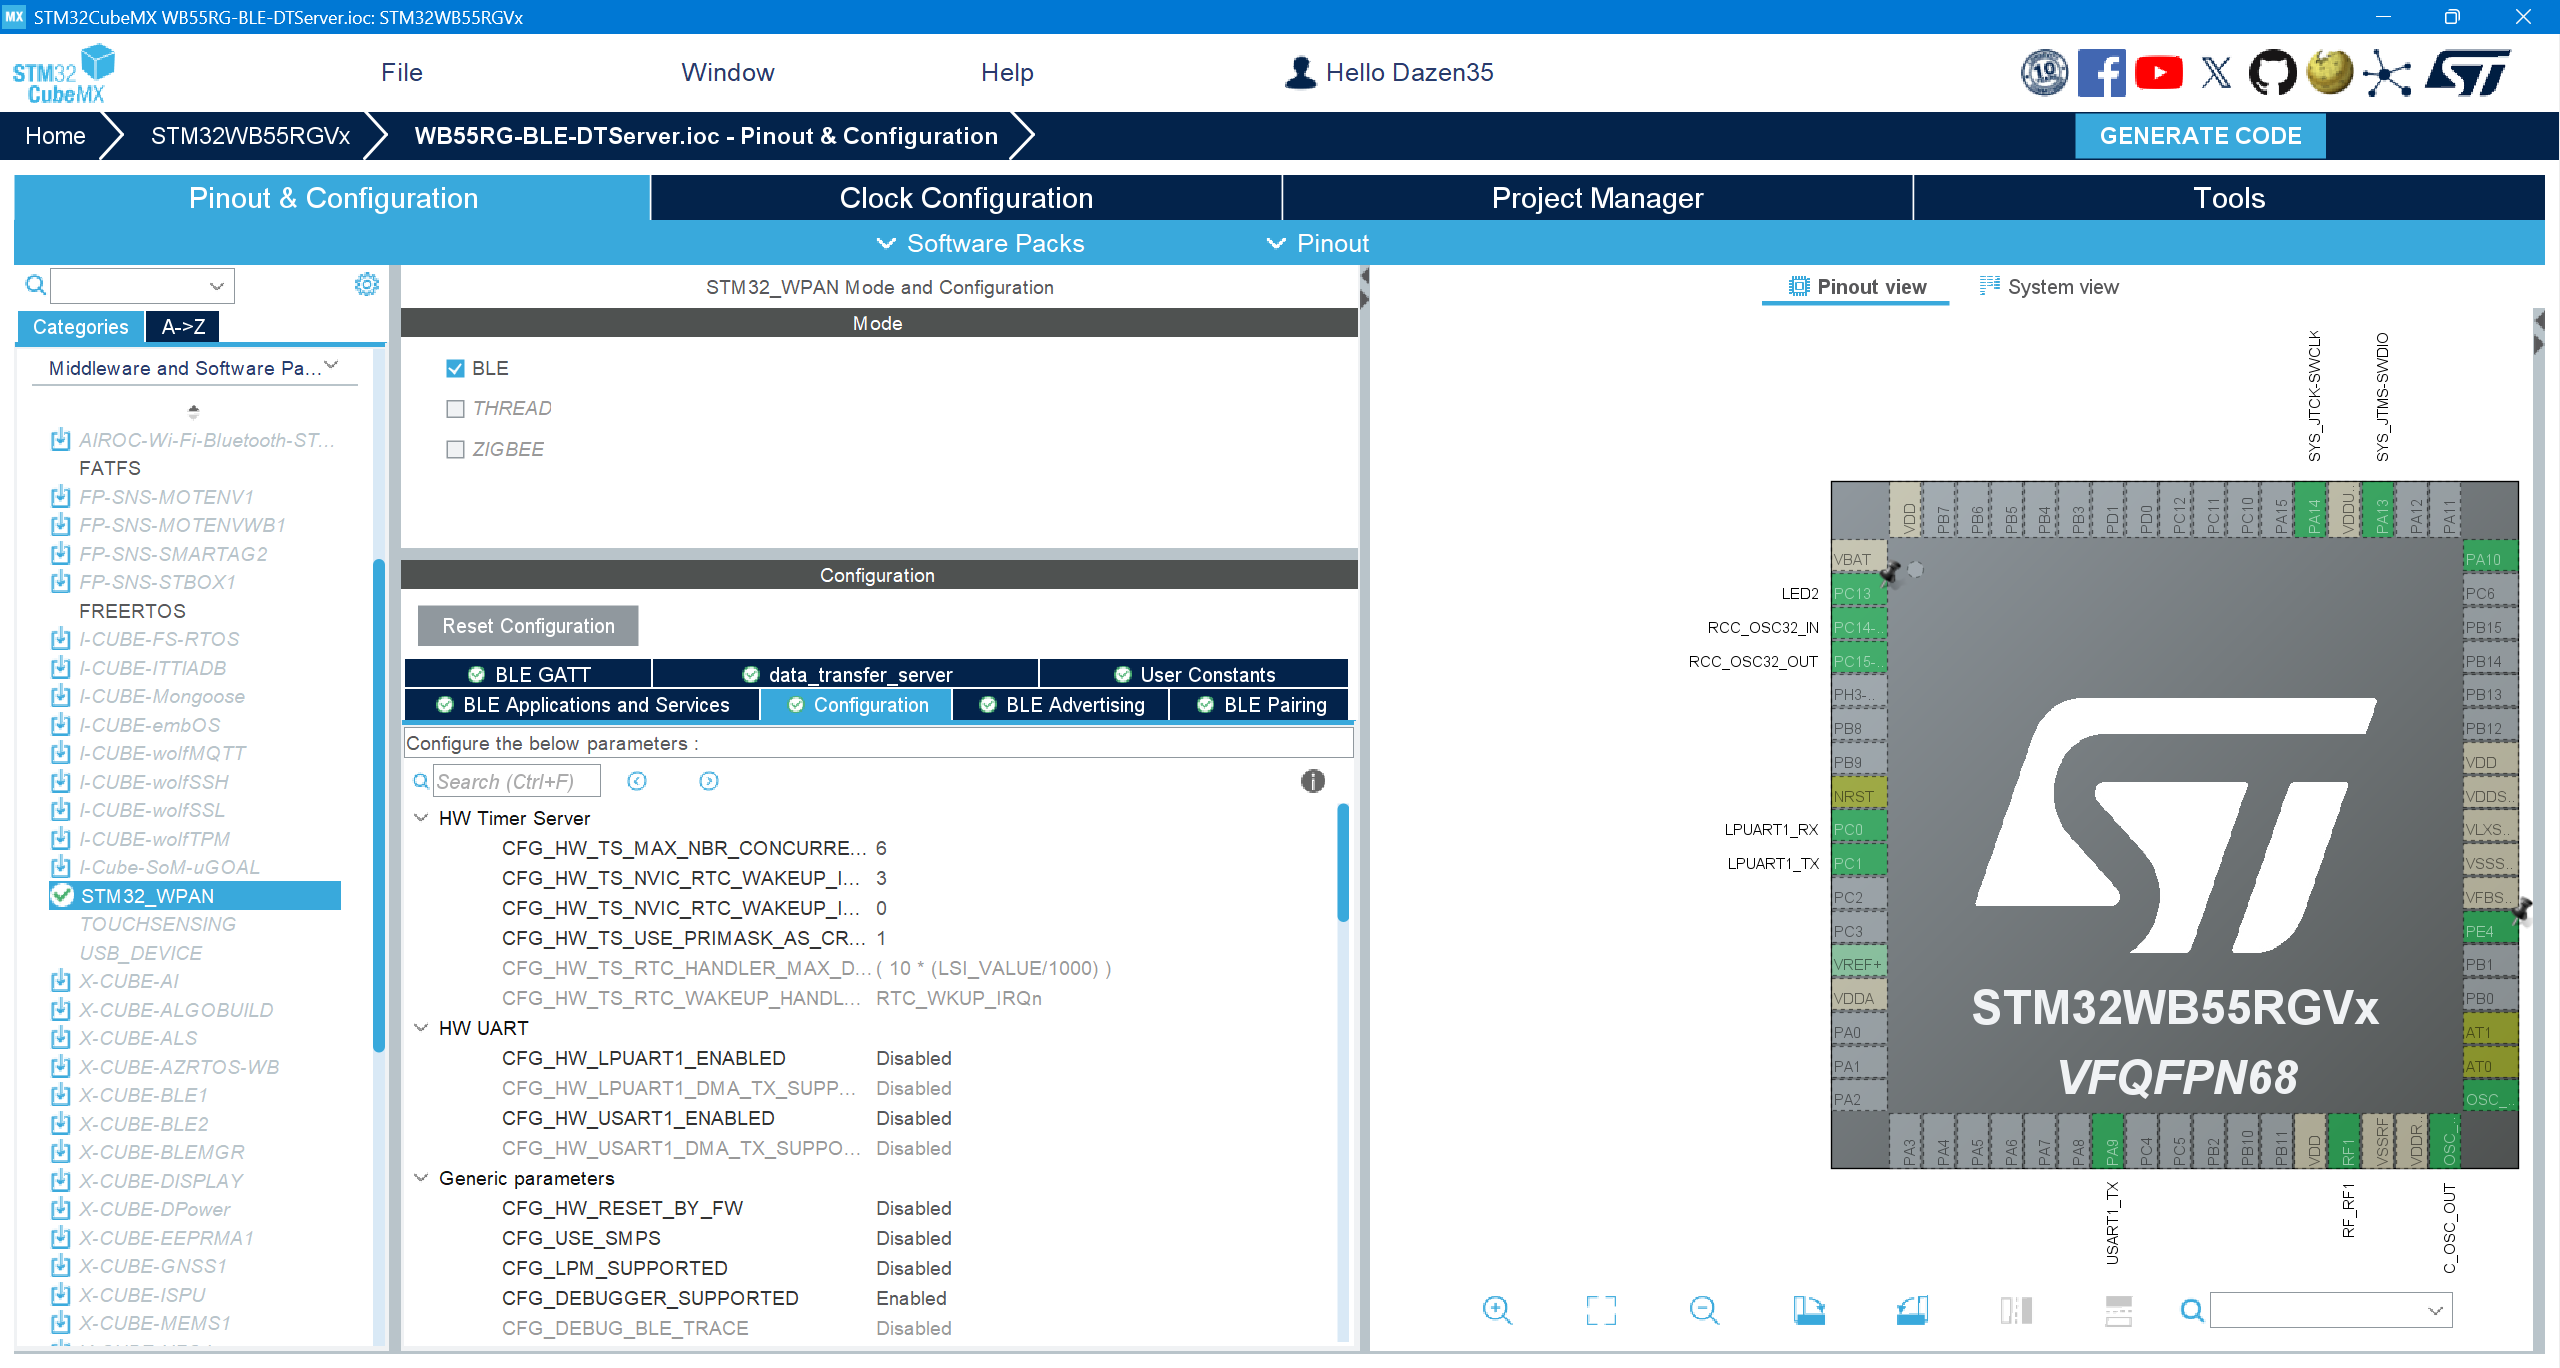Viewport: 2560px width, 1368px height.
Task: Zoom in on the chip pinout
Action: click(1497, 1310)
